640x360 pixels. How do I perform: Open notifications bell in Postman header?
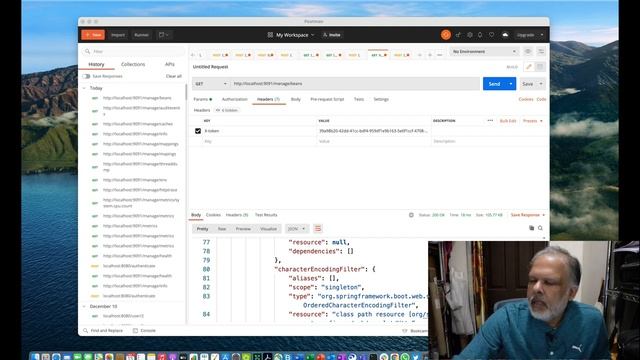pyautogui.click(x=480, y=35)
